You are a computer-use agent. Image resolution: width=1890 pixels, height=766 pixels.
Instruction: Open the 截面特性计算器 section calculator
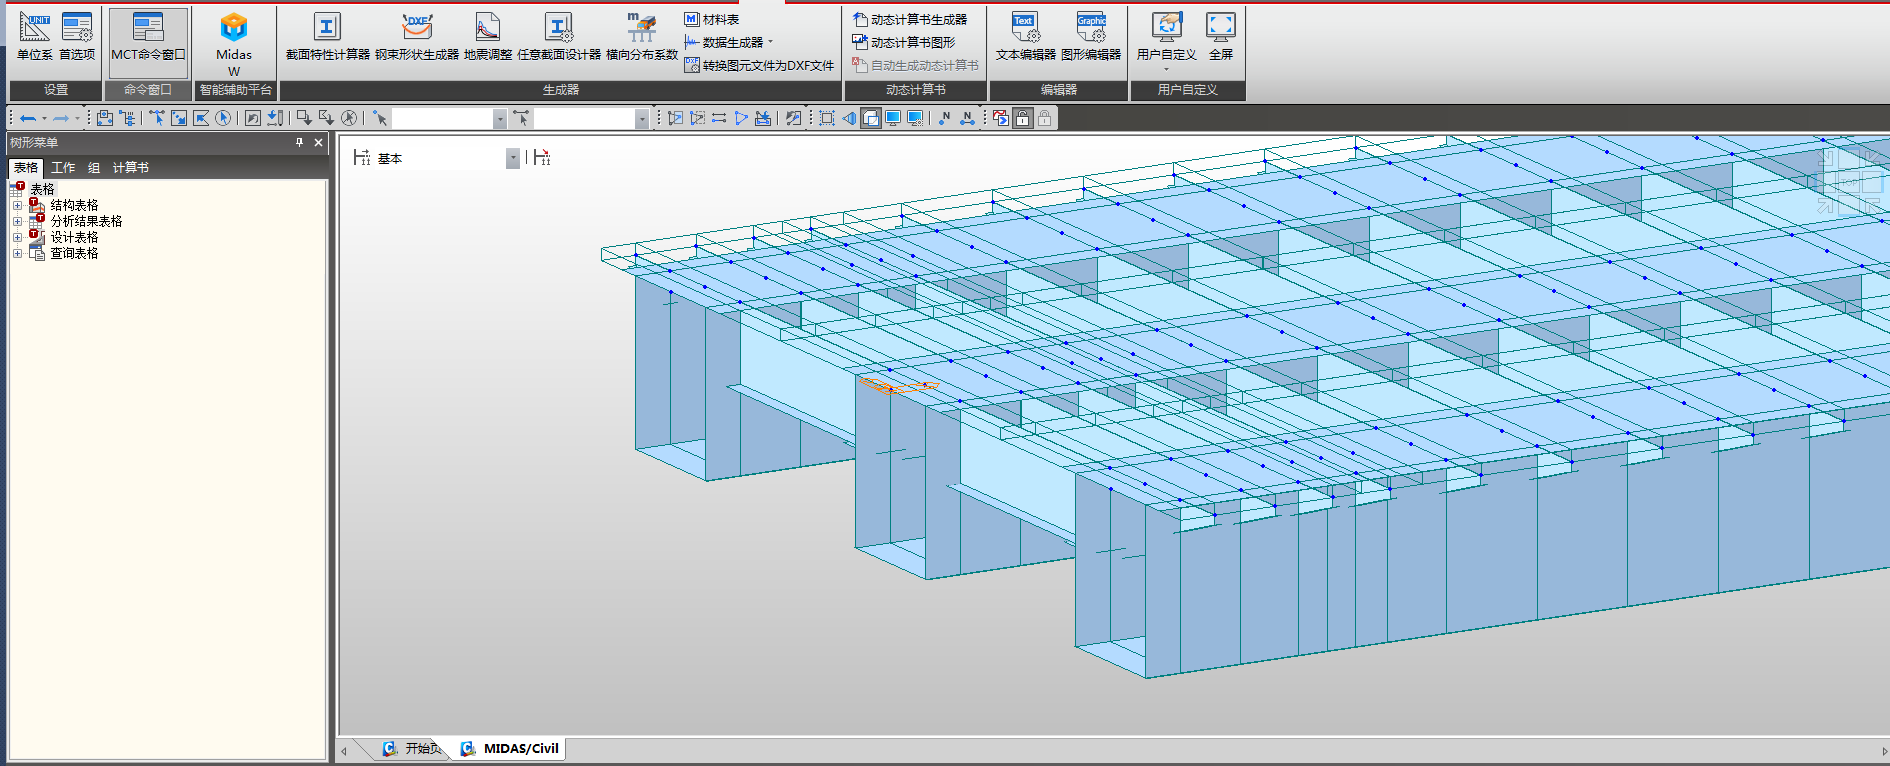(327, 36)
